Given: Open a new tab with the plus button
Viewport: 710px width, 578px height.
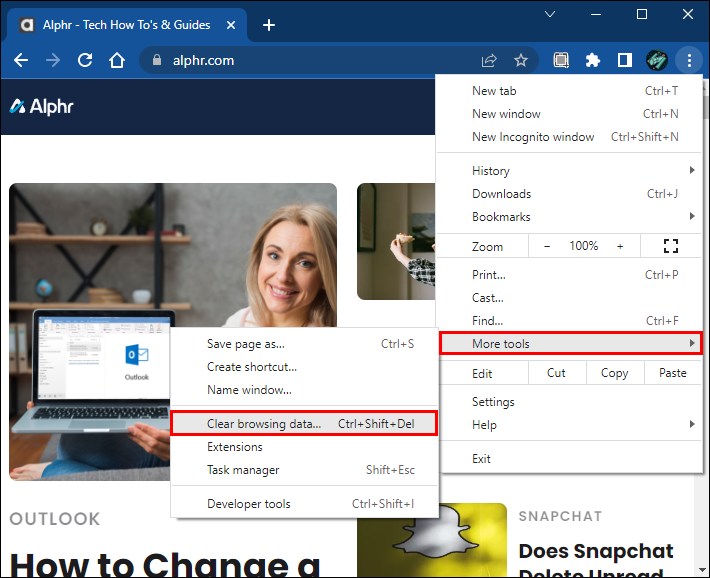Looking at the screenshot, I should click(x=268, y=25).
